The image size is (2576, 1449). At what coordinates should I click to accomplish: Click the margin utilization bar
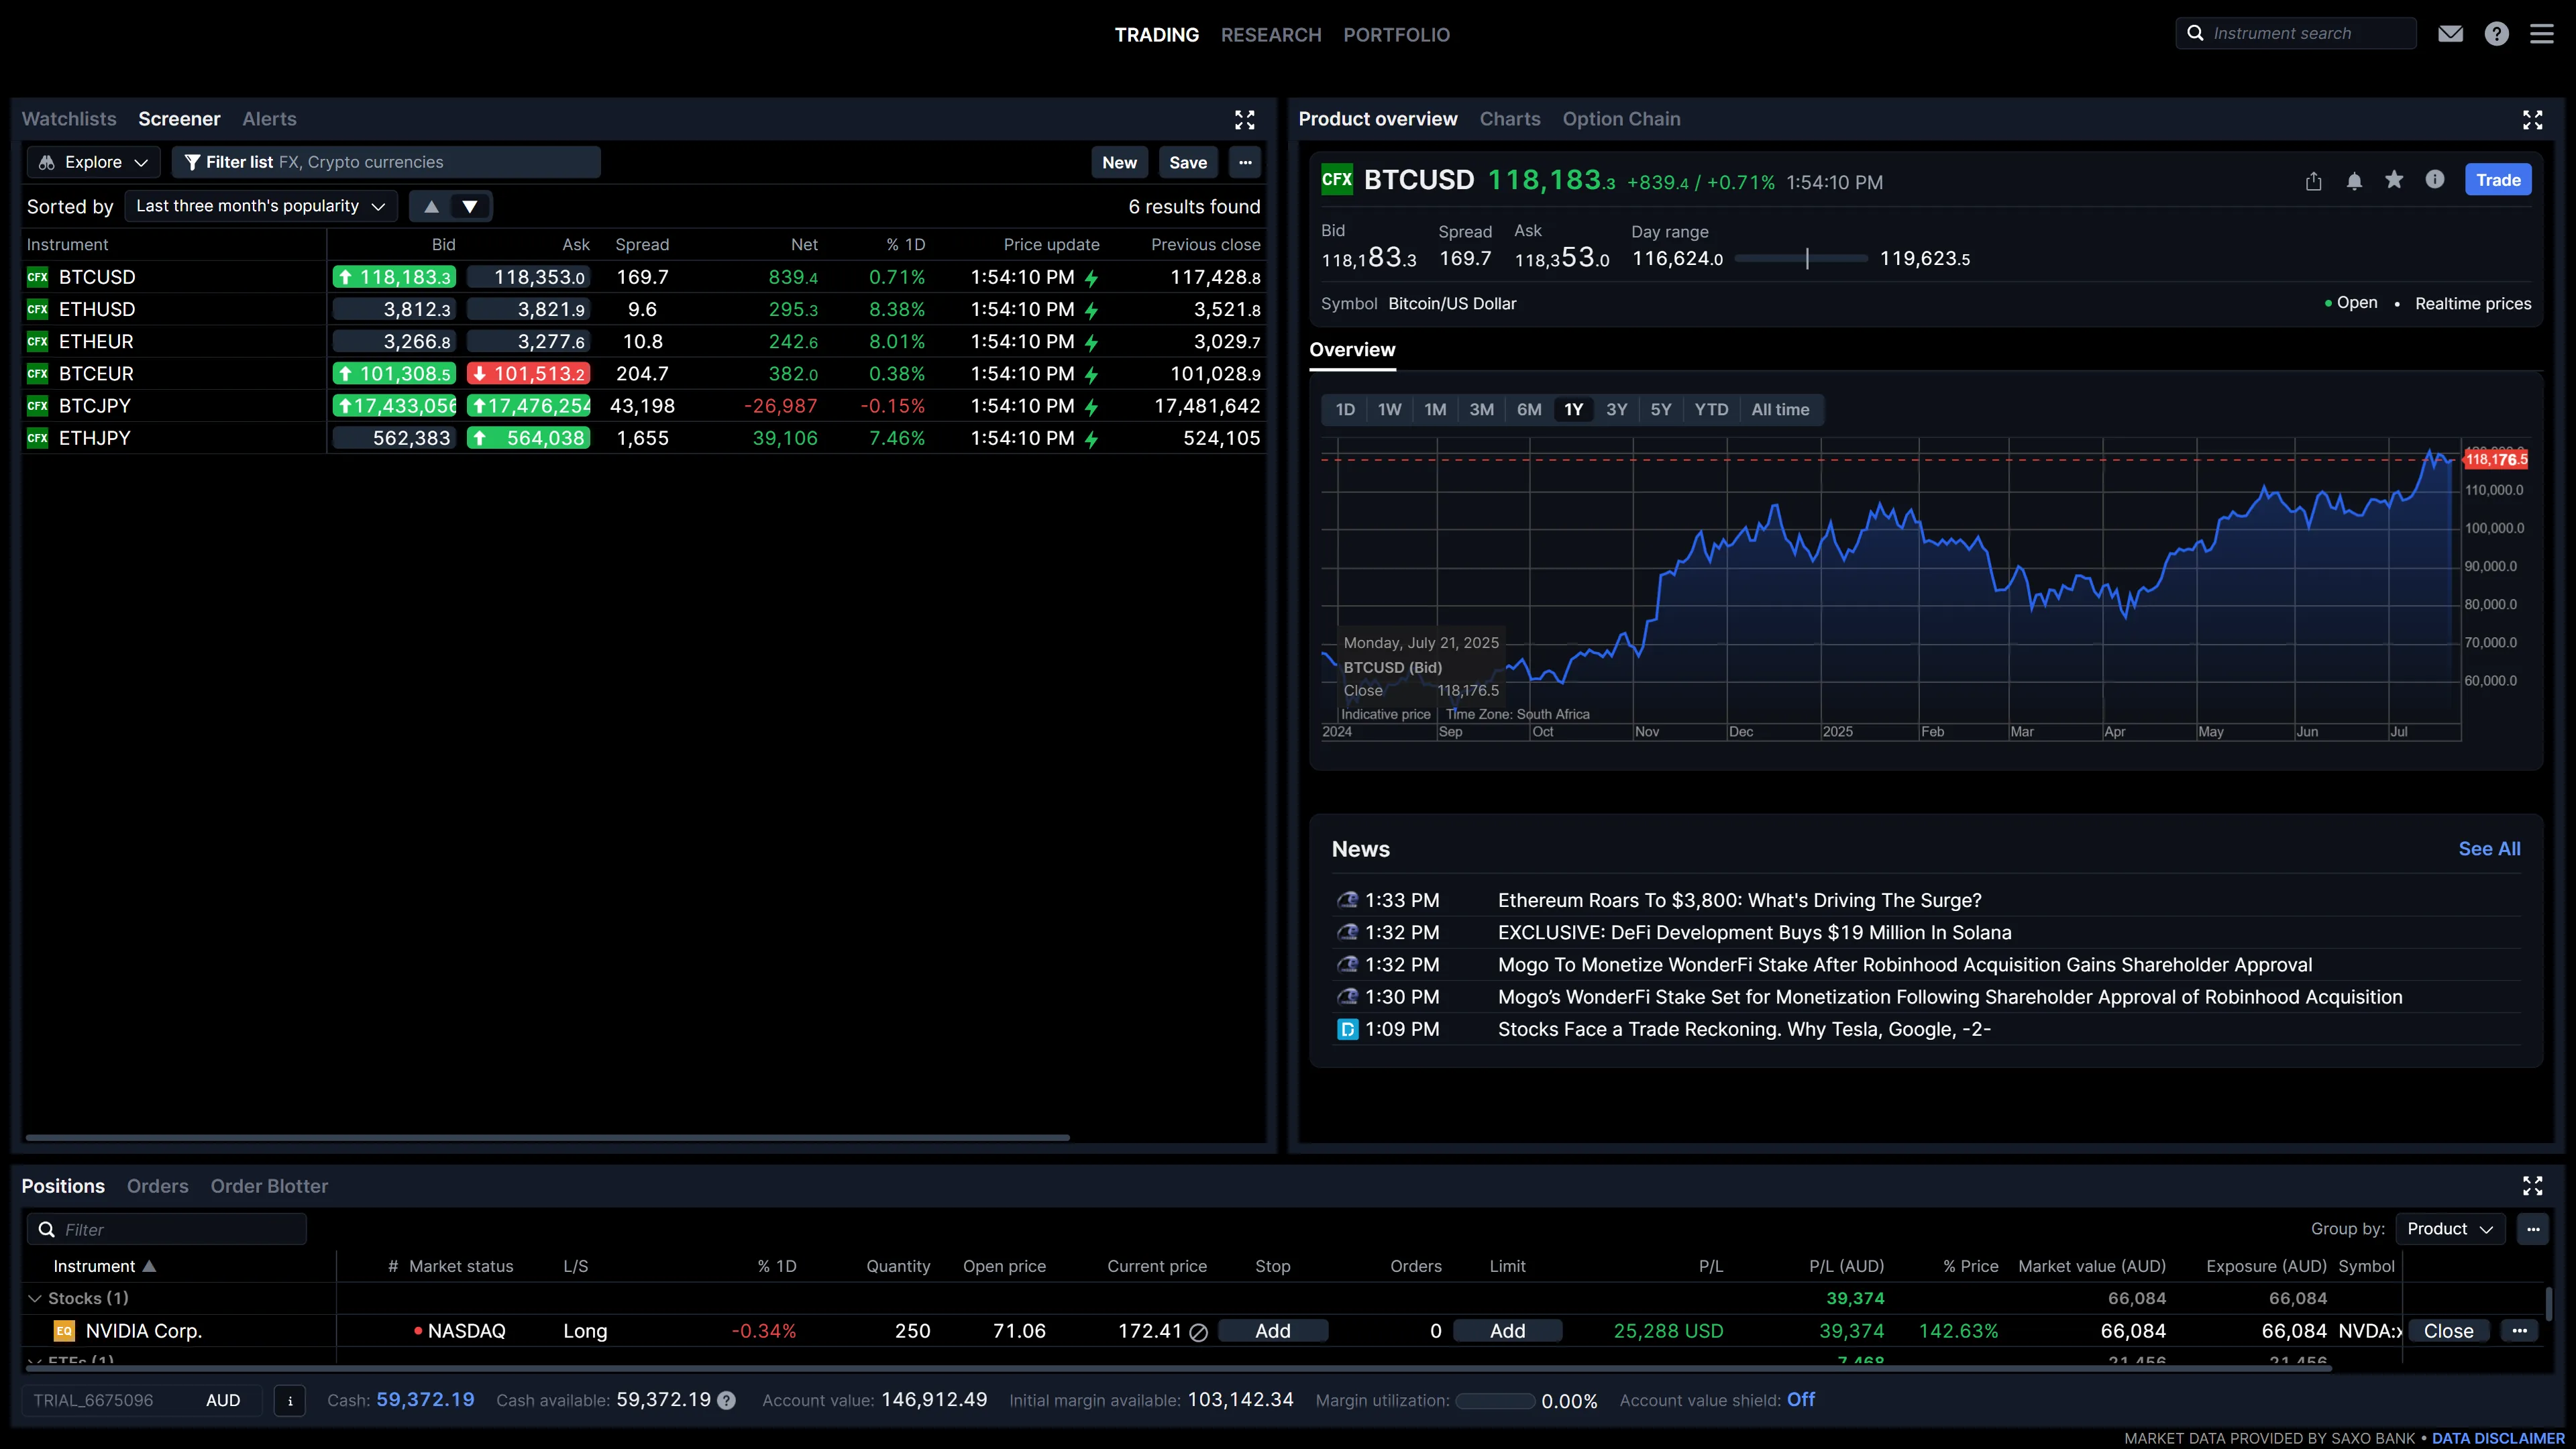click(1495, 1401)
